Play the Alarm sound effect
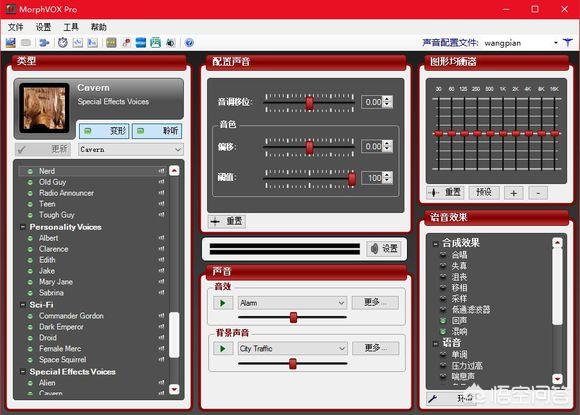Screen dimensions: 580x415 (x=223, y=303)
